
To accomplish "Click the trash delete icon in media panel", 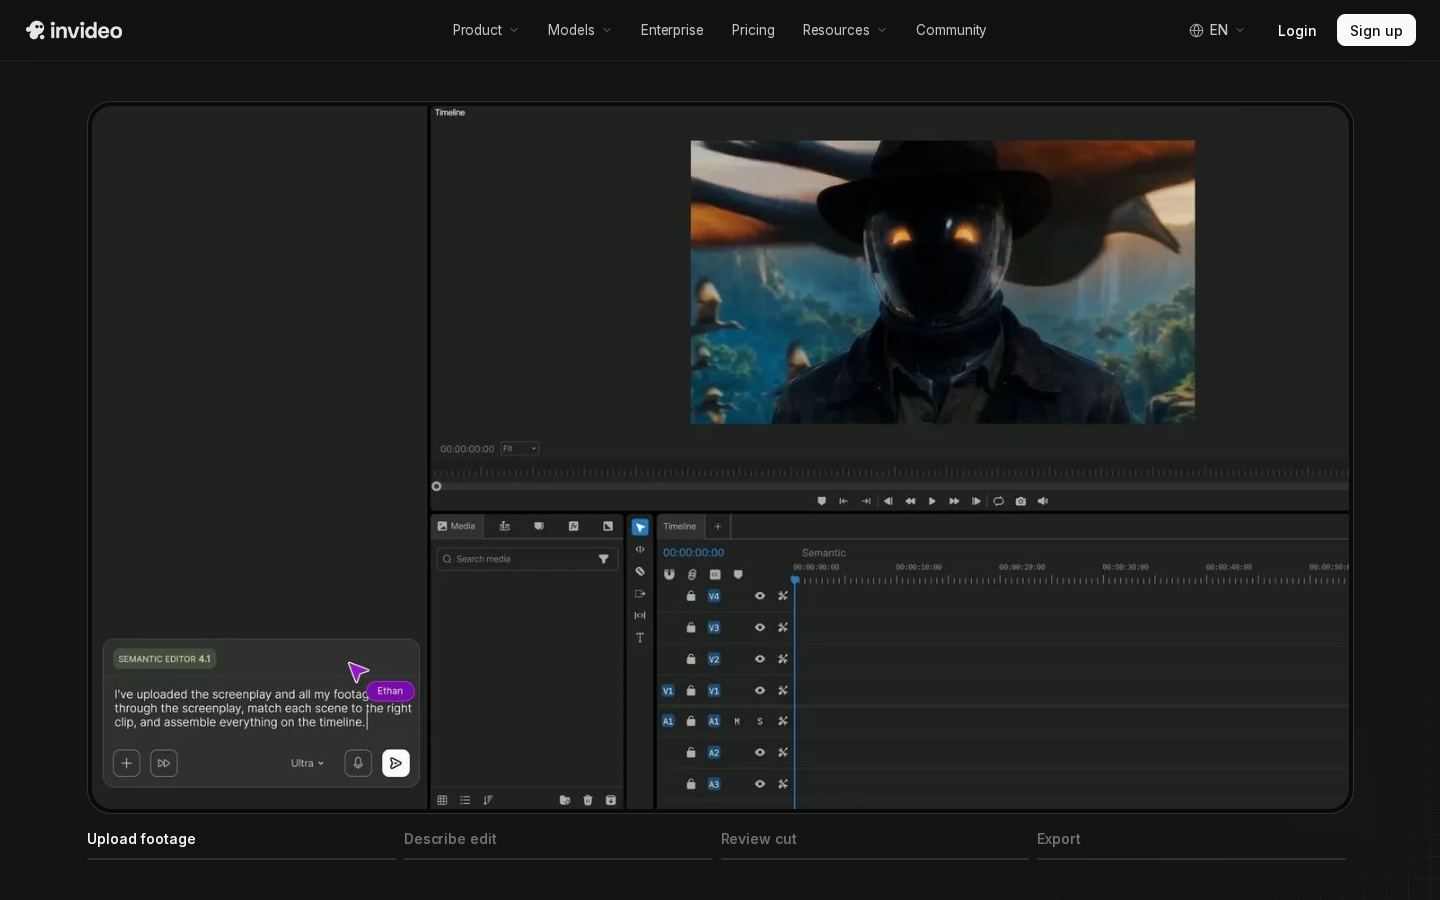I will click(588, 800).
